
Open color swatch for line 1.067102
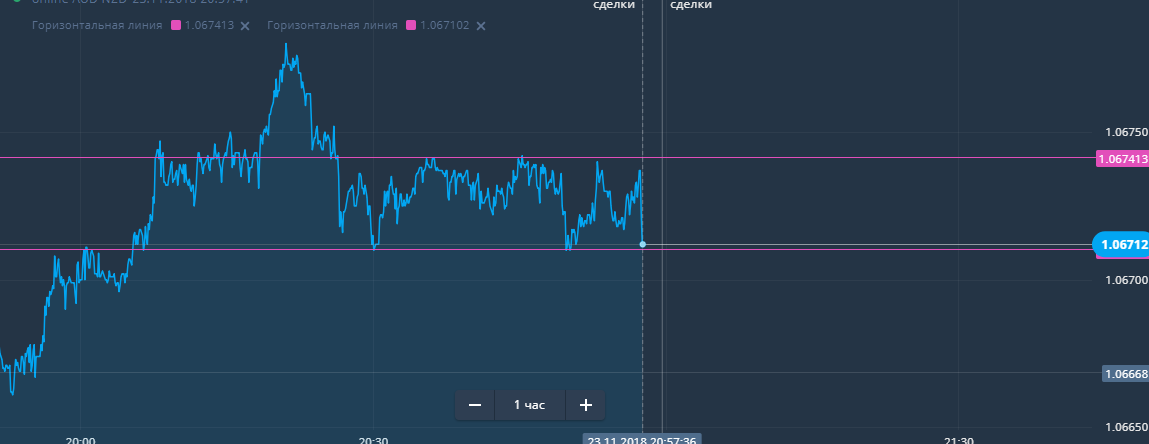click(x=411, y=25)
